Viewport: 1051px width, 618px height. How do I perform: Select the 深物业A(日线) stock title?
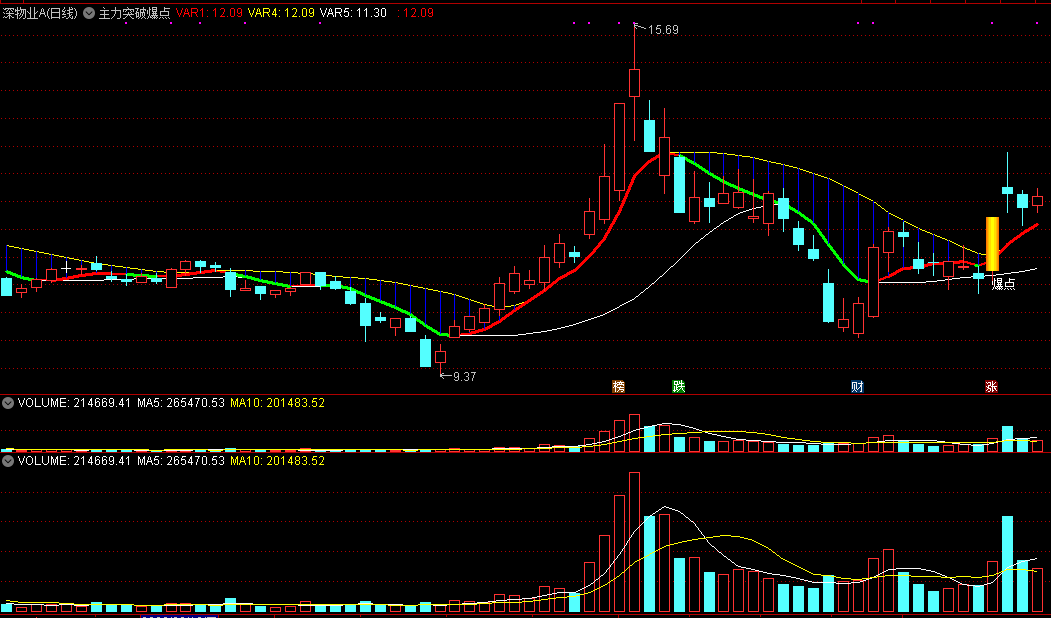(40, 13)
